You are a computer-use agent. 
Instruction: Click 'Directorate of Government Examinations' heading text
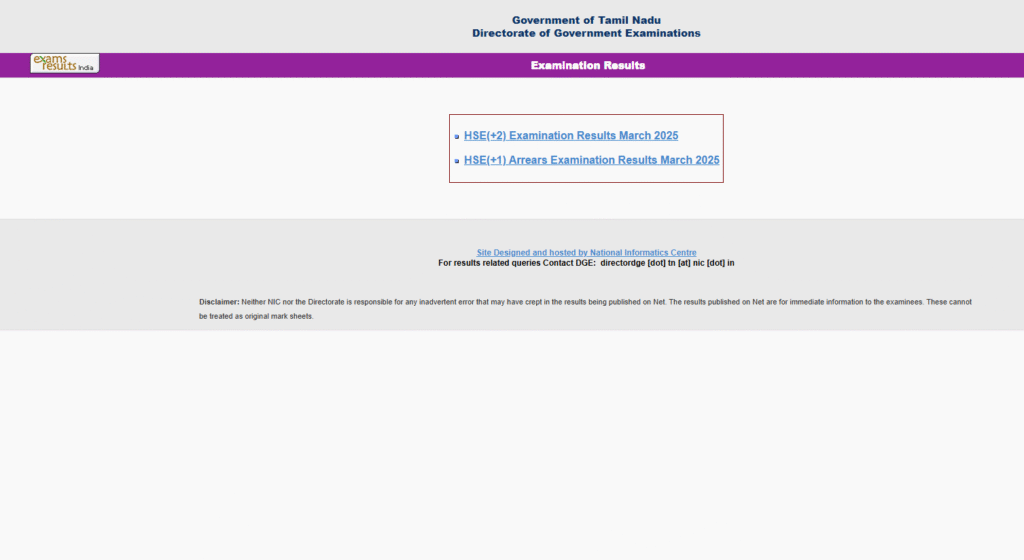coord(586,33)
